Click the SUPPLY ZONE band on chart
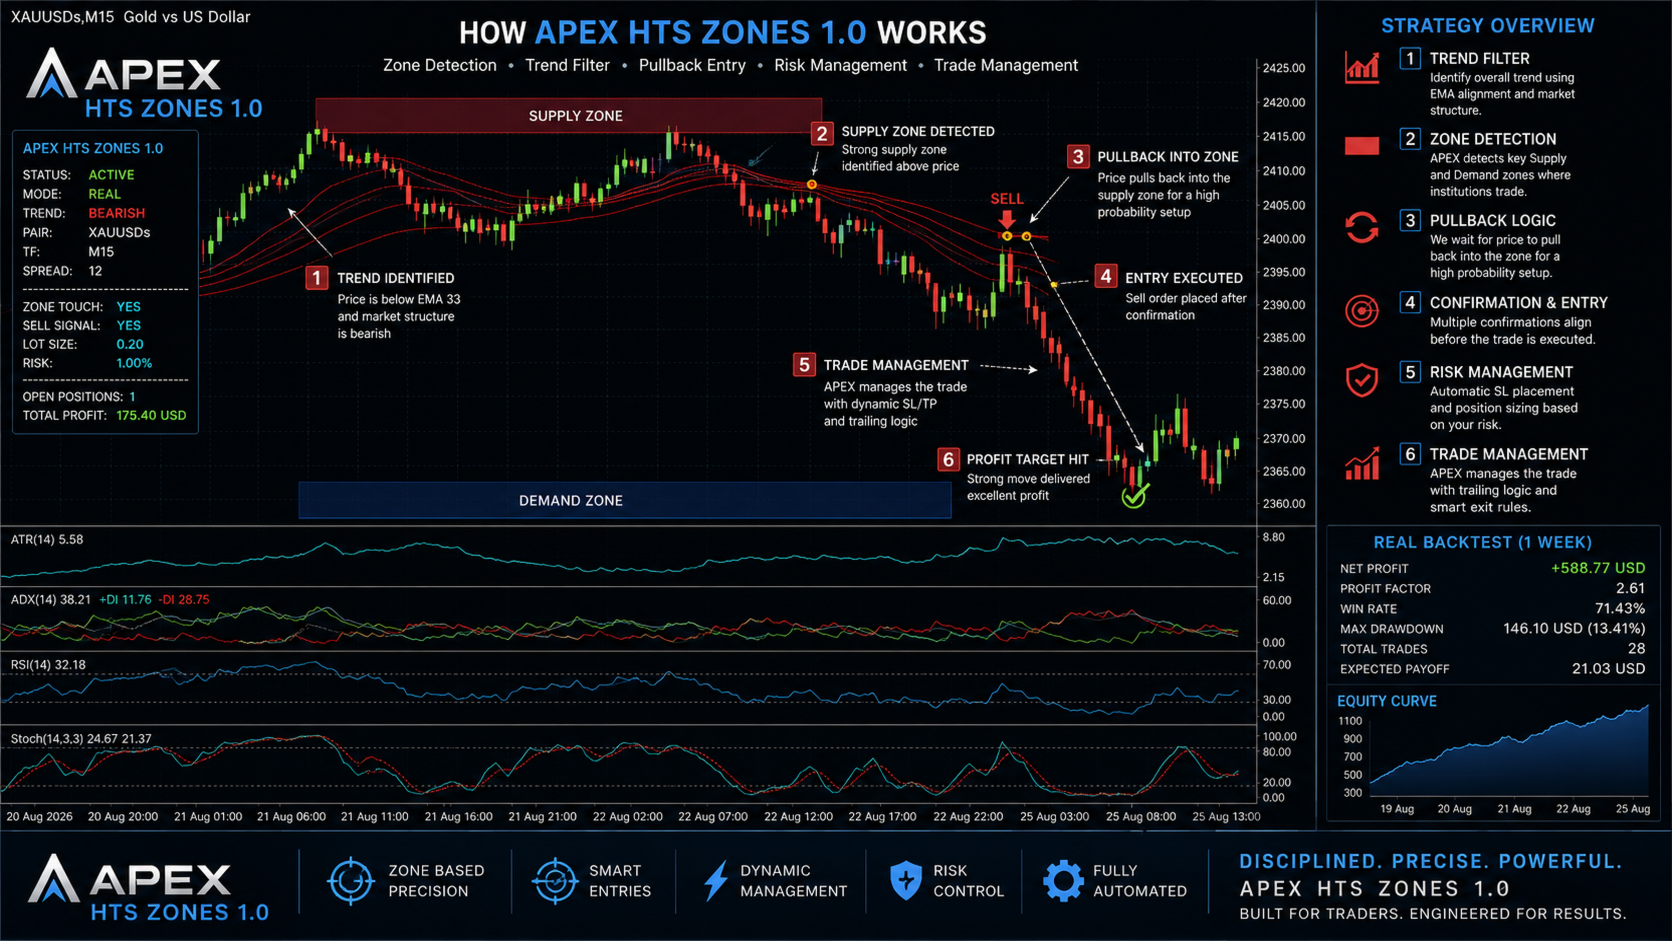Image resolution: width=1672 pixels, height=941 pixels. pos(569,116)
